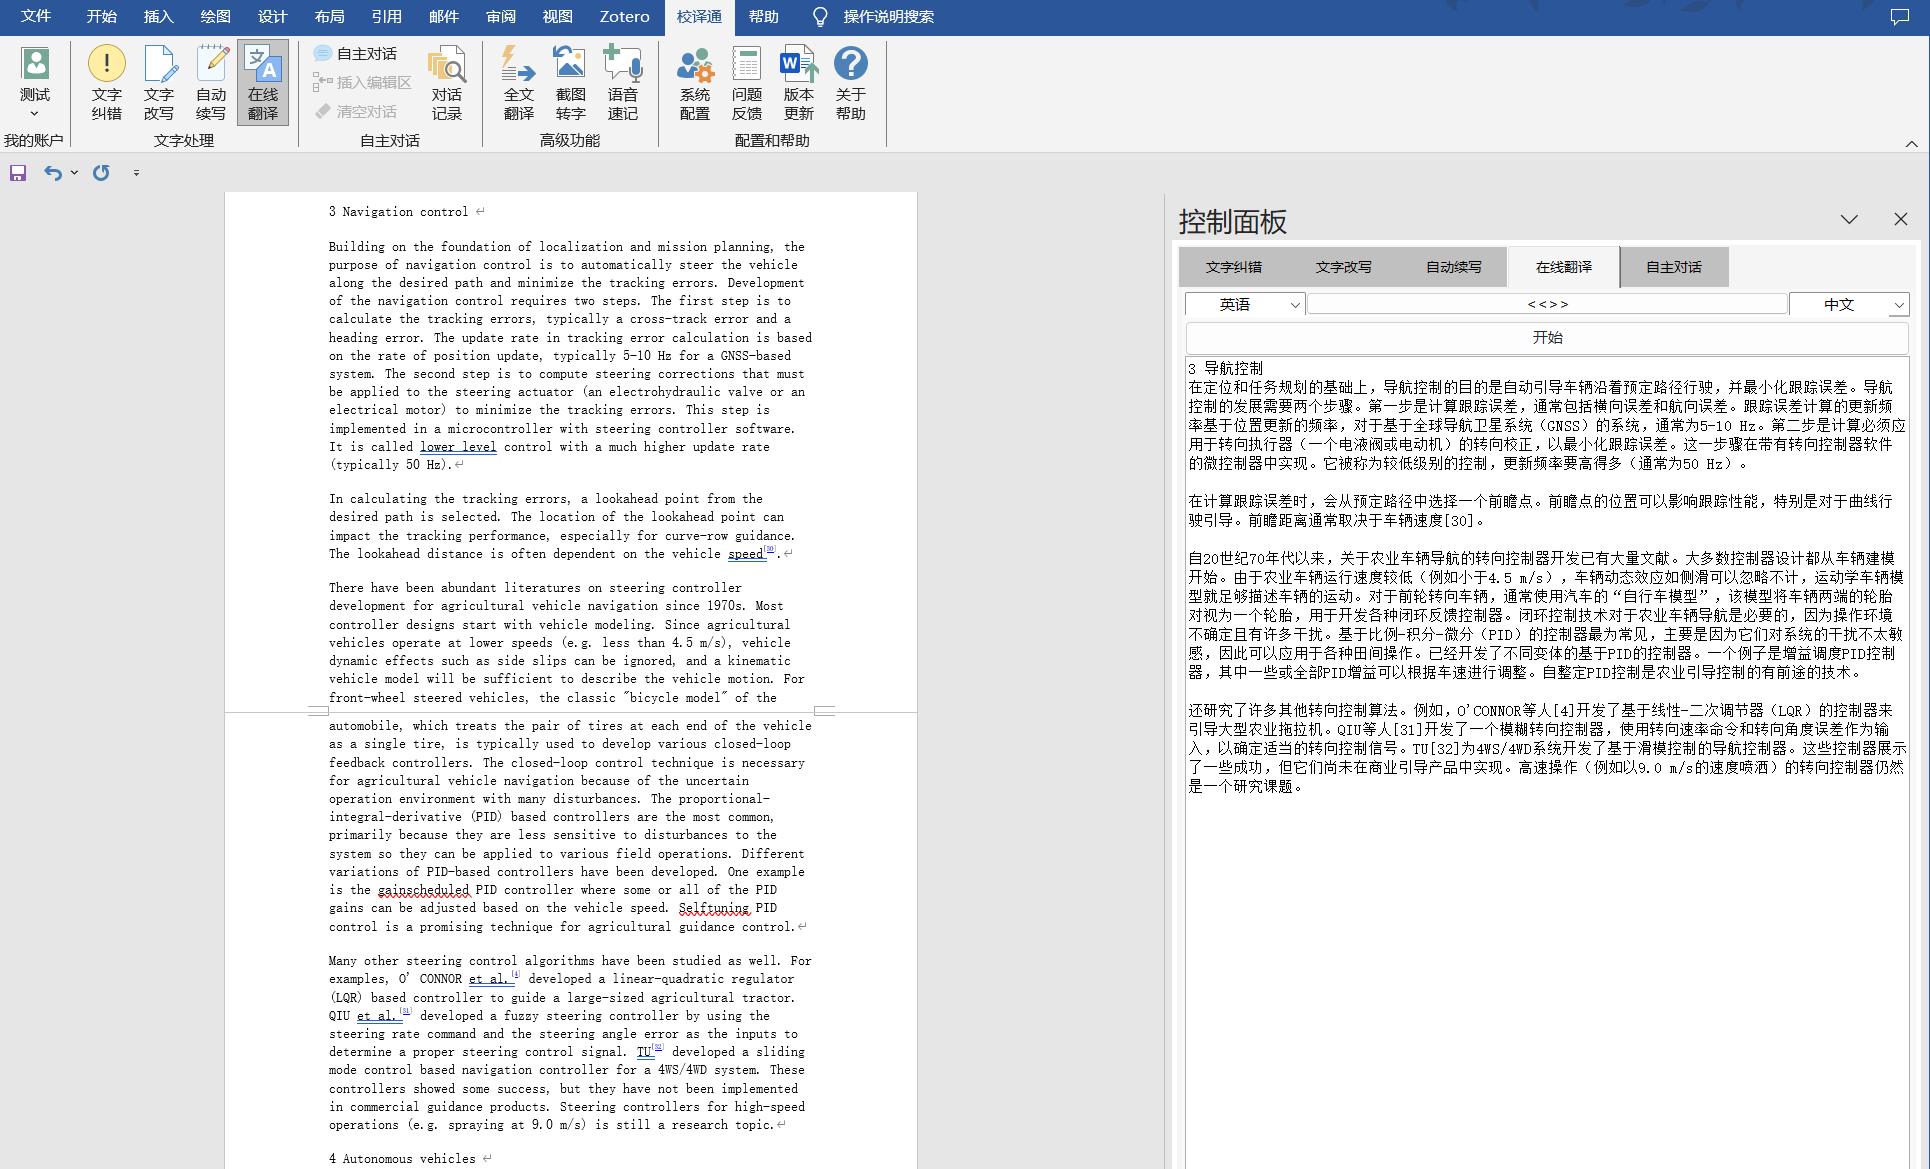
Task: Undo the last action
Action: pos(53,173)
